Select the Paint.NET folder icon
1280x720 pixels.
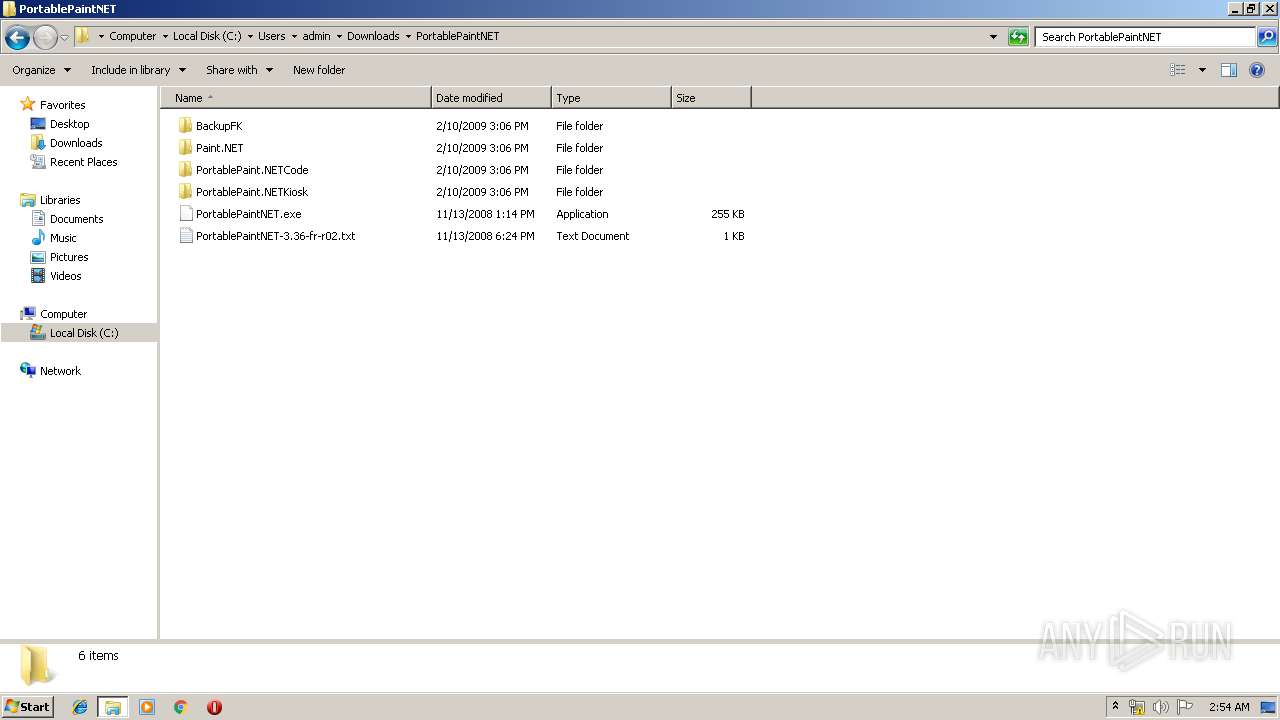[x=185, y=148]
